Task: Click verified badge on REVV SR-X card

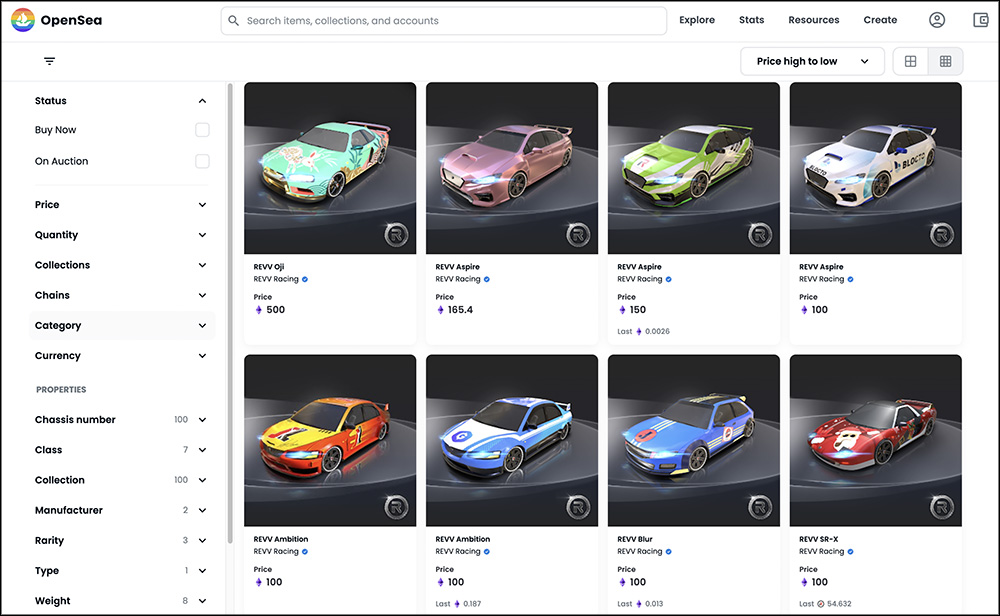Action: 851,552
